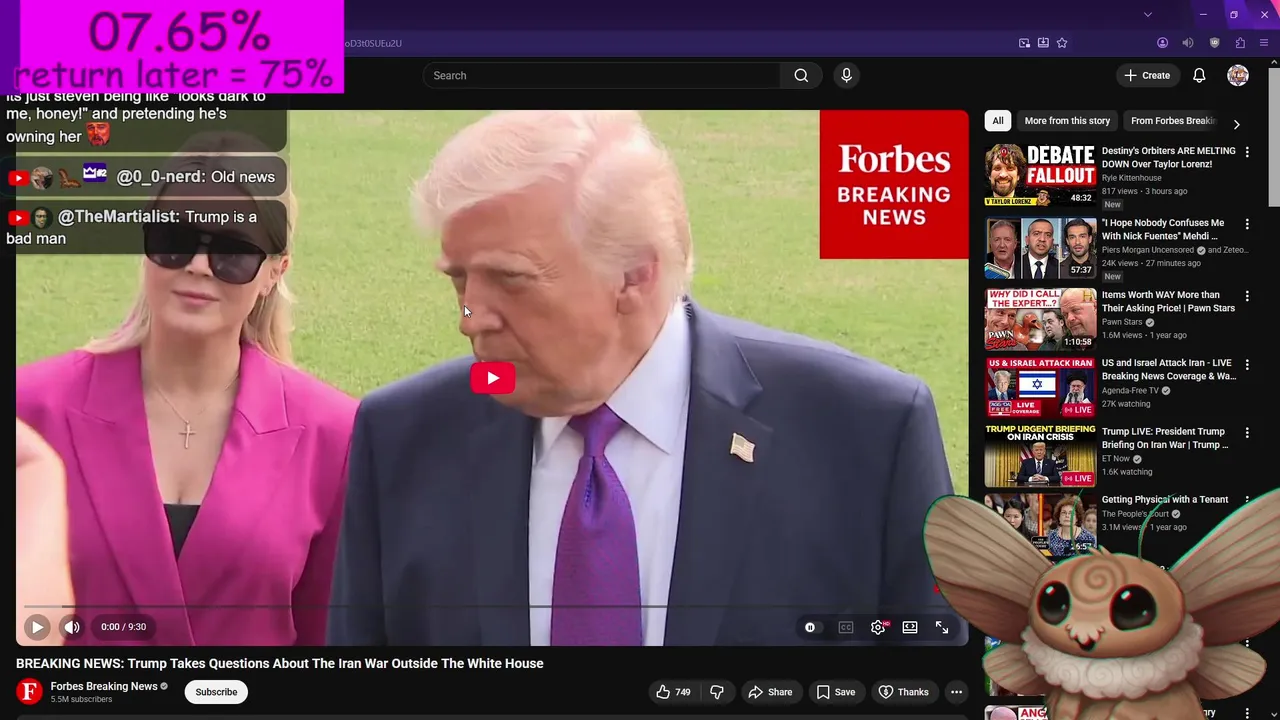The height and width of the screenshot is (720, 1280).
Task: Open the browser extensions puzzle icon
Action: 1240,43
